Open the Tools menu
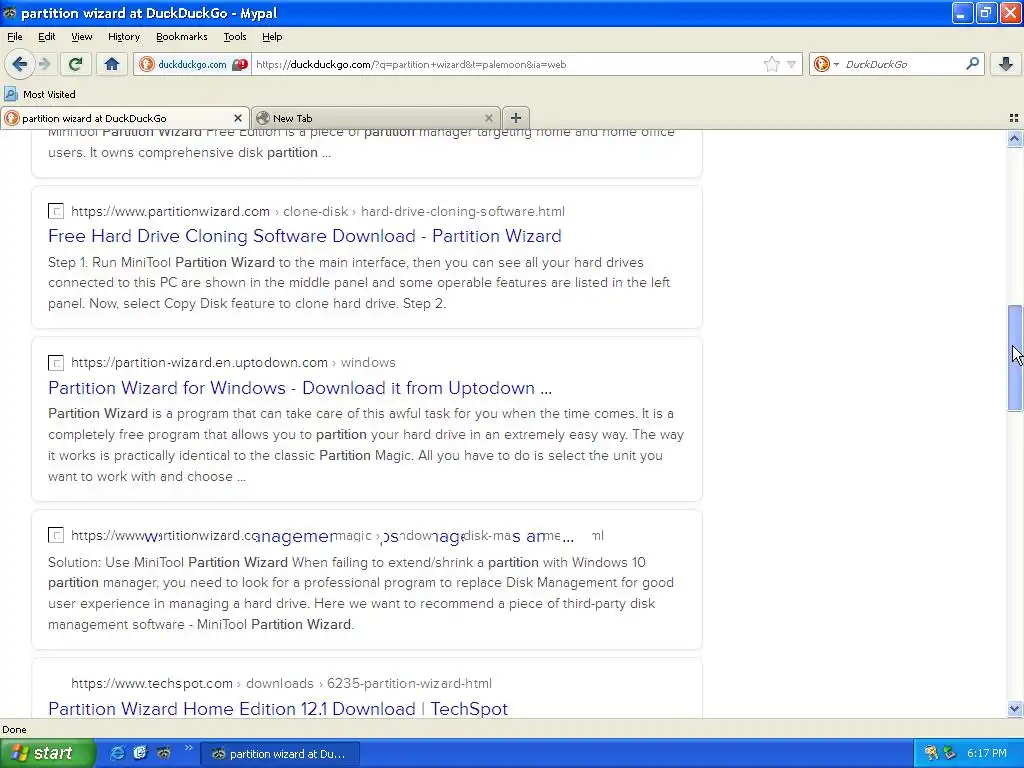The width and height of the screenshot is (1024, 768). [x=234, y=37]
